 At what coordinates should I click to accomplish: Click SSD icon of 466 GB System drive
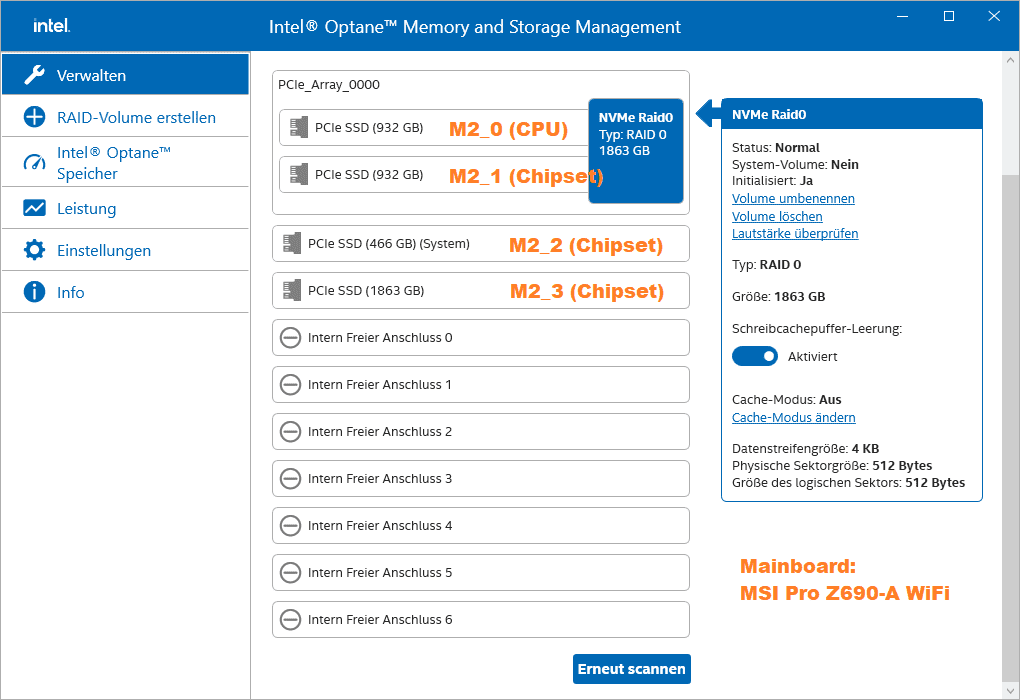point(292,243)
